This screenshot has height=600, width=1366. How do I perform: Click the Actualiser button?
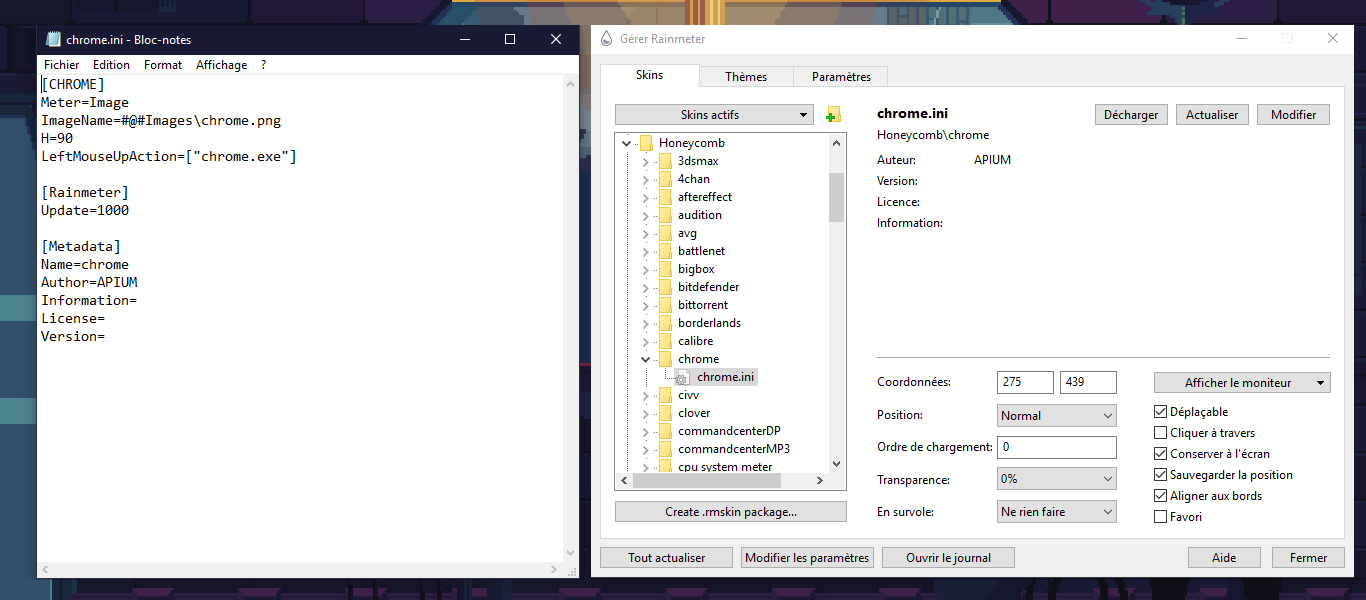coord(1211,115)
